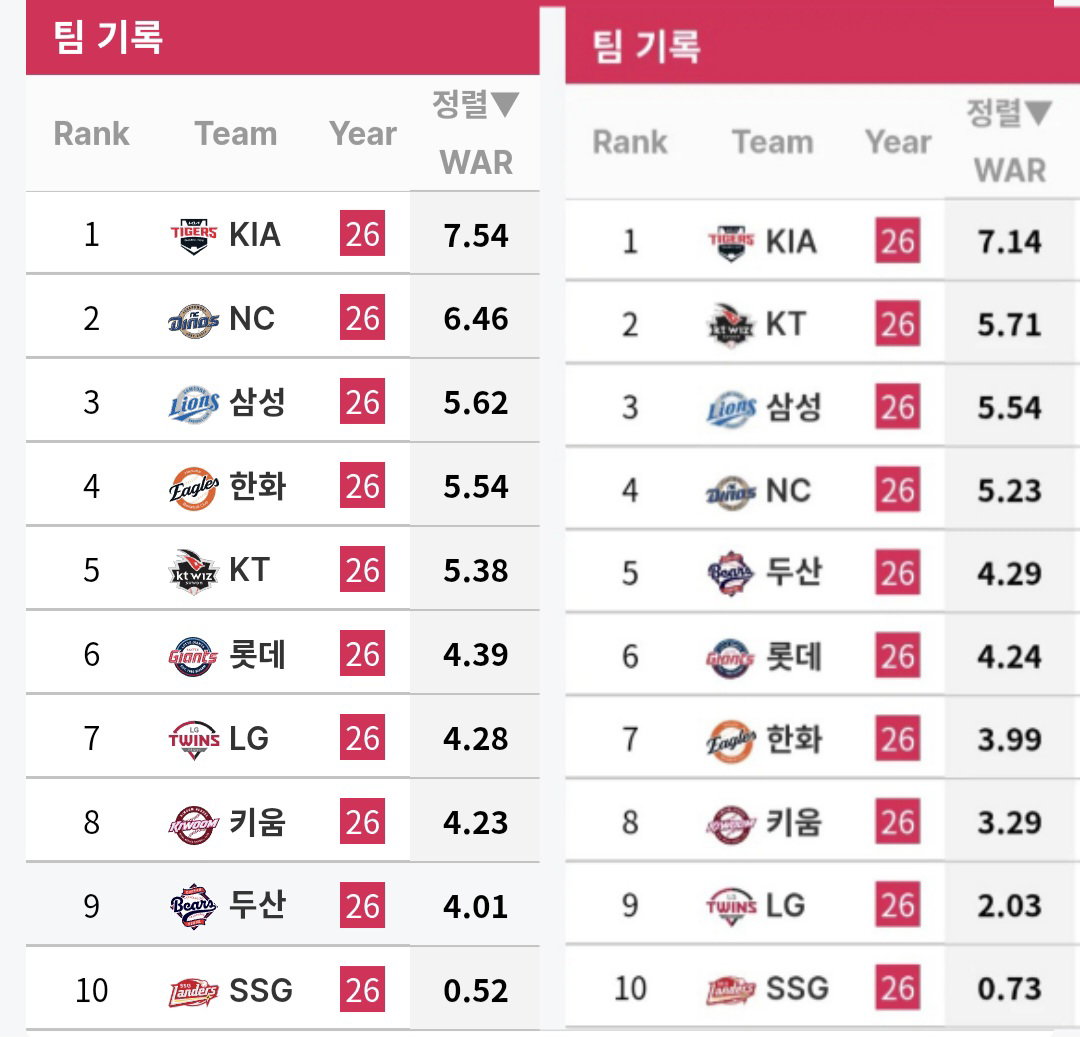This screenshot has width=1080, height=1037.
Task: Select the Team column header in right table
Action: 773,143
